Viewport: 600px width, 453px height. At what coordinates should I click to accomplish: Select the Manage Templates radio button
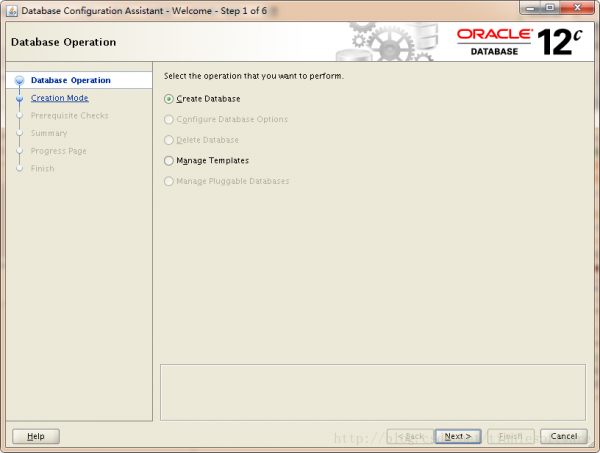pyautogui.click(x=169, y=161)
